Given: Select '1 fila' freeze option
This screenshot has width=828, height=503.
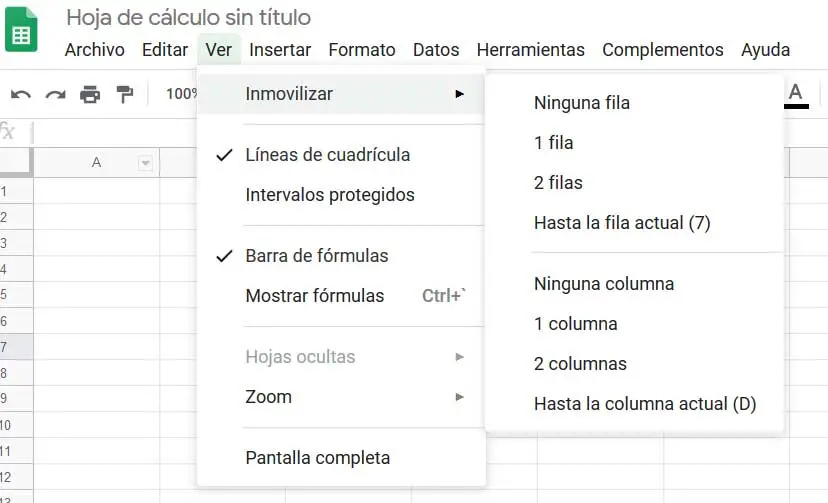Looking at the screenshot, I should 554,143.
